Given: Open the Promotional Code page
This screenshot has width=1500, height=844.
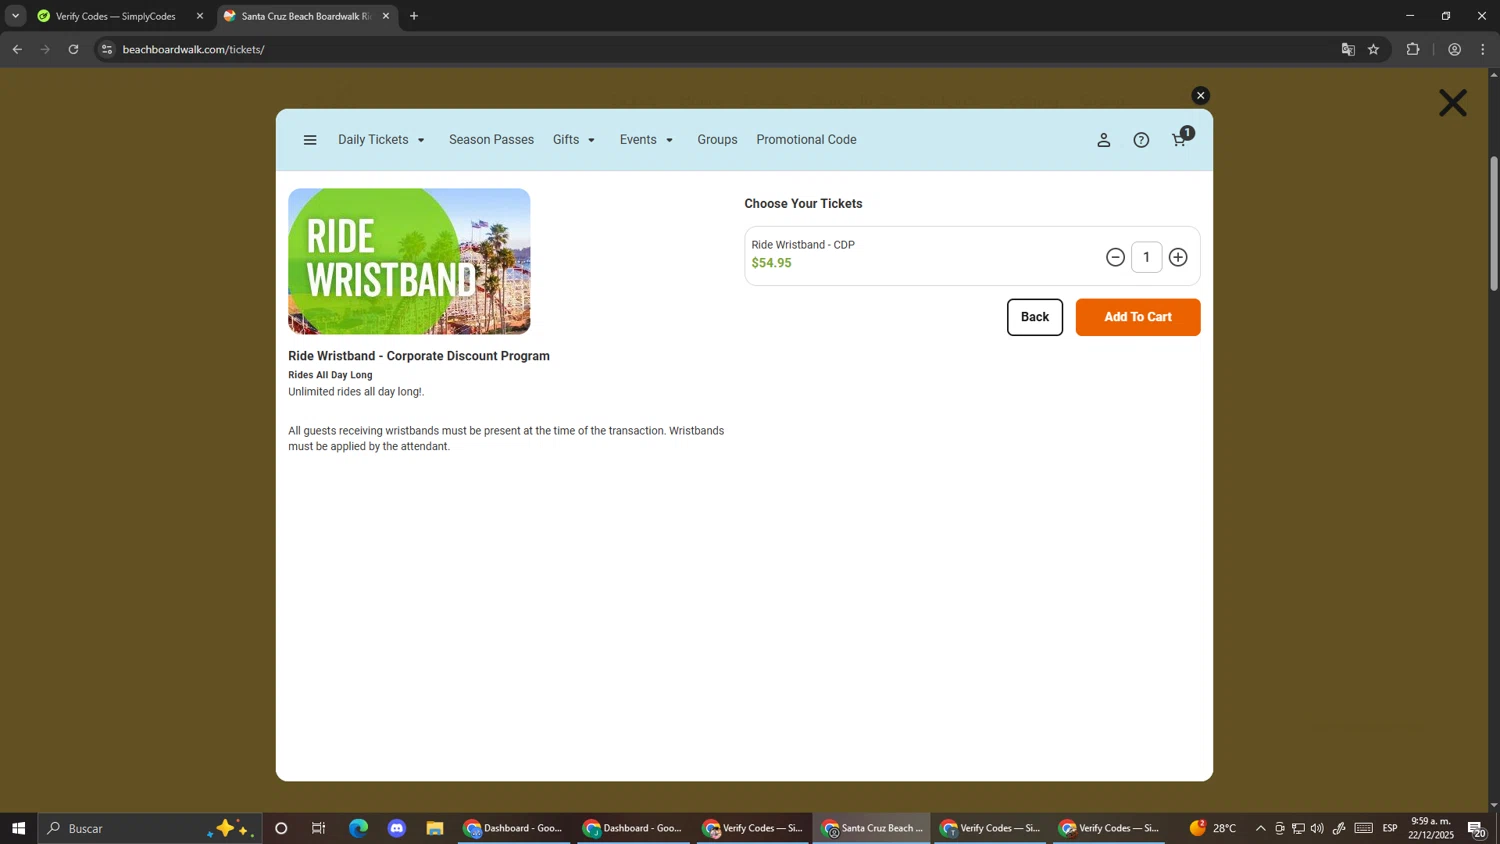Looking at the screenshot, I should tap(806, 140).
